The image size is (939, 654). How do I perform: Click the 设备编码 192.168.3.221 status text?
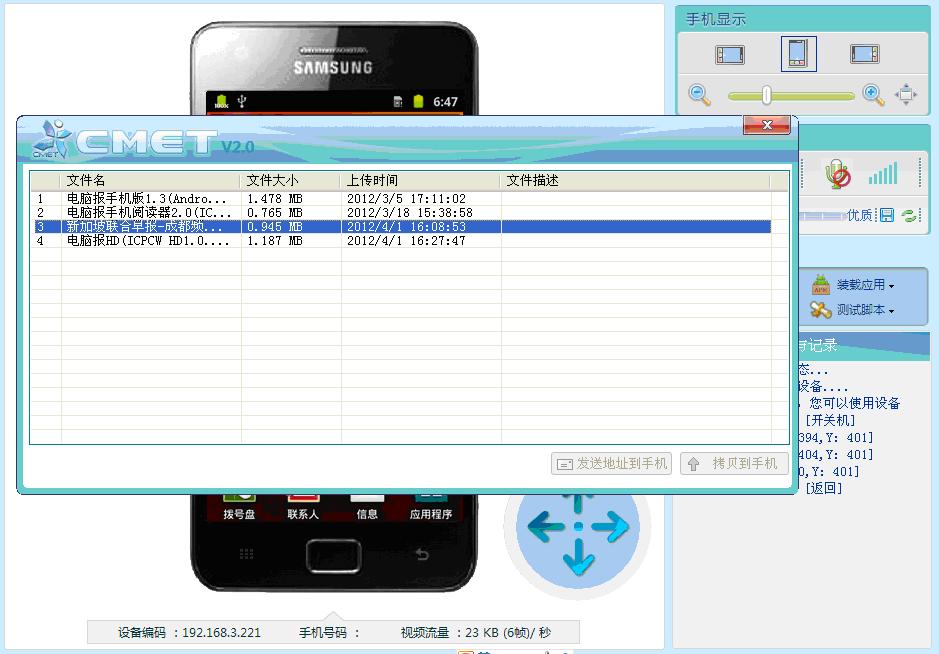click(x=189, y=632)
